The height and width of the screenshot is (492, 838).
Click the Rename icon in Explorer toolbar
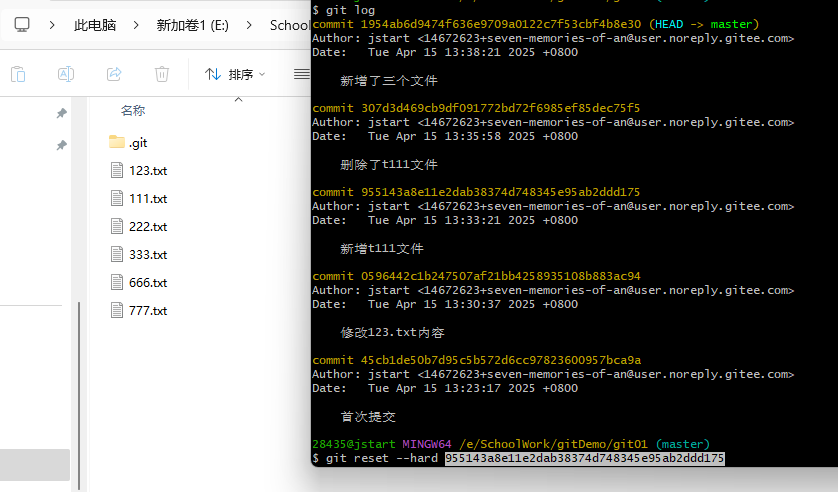66,74
